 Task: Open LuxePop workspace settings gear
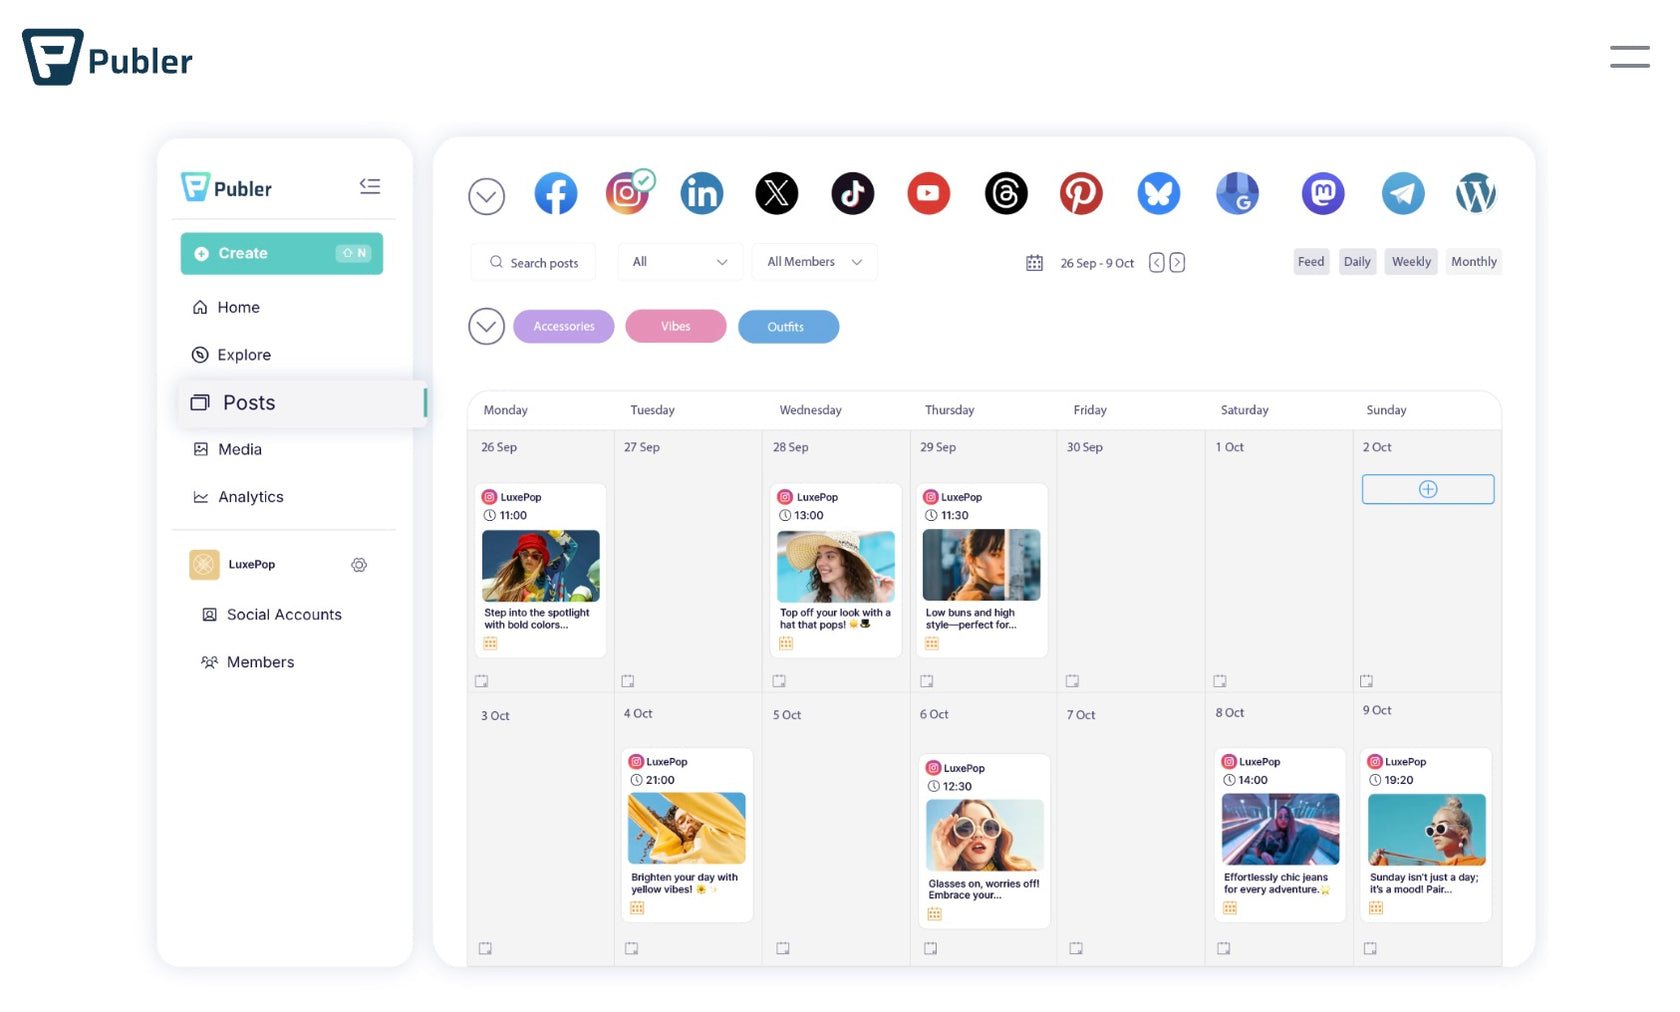point(359,565)
